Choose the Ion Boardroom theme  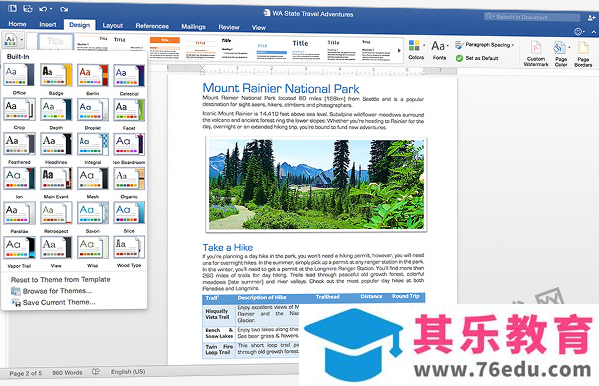click(129, 144)
